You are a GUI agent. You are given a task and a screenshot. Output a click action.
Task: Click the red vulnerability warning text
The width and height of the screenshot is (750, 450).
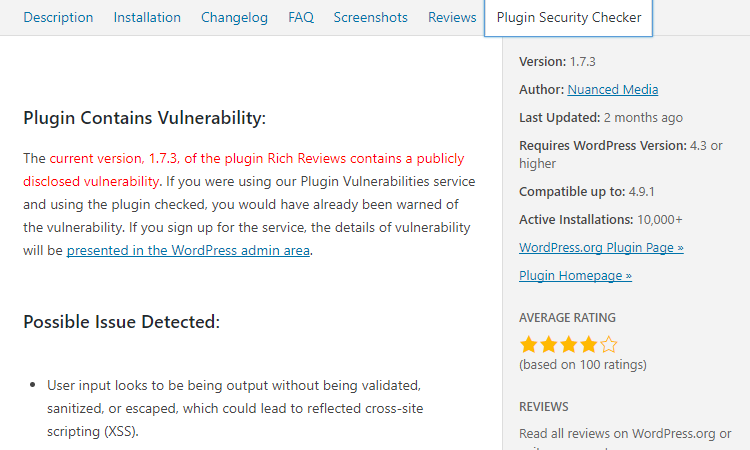pyautogui.click(x=244, y=170)
